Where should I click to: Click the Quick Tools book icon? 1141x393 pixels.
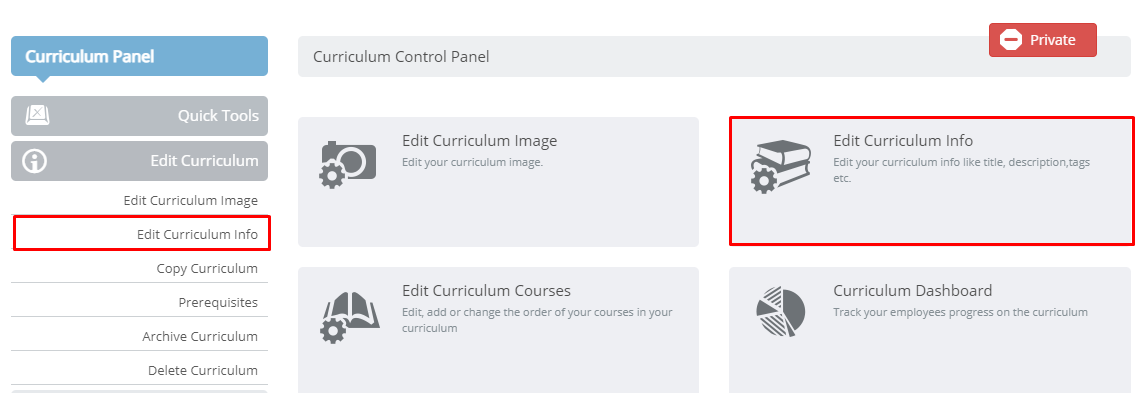36,116
